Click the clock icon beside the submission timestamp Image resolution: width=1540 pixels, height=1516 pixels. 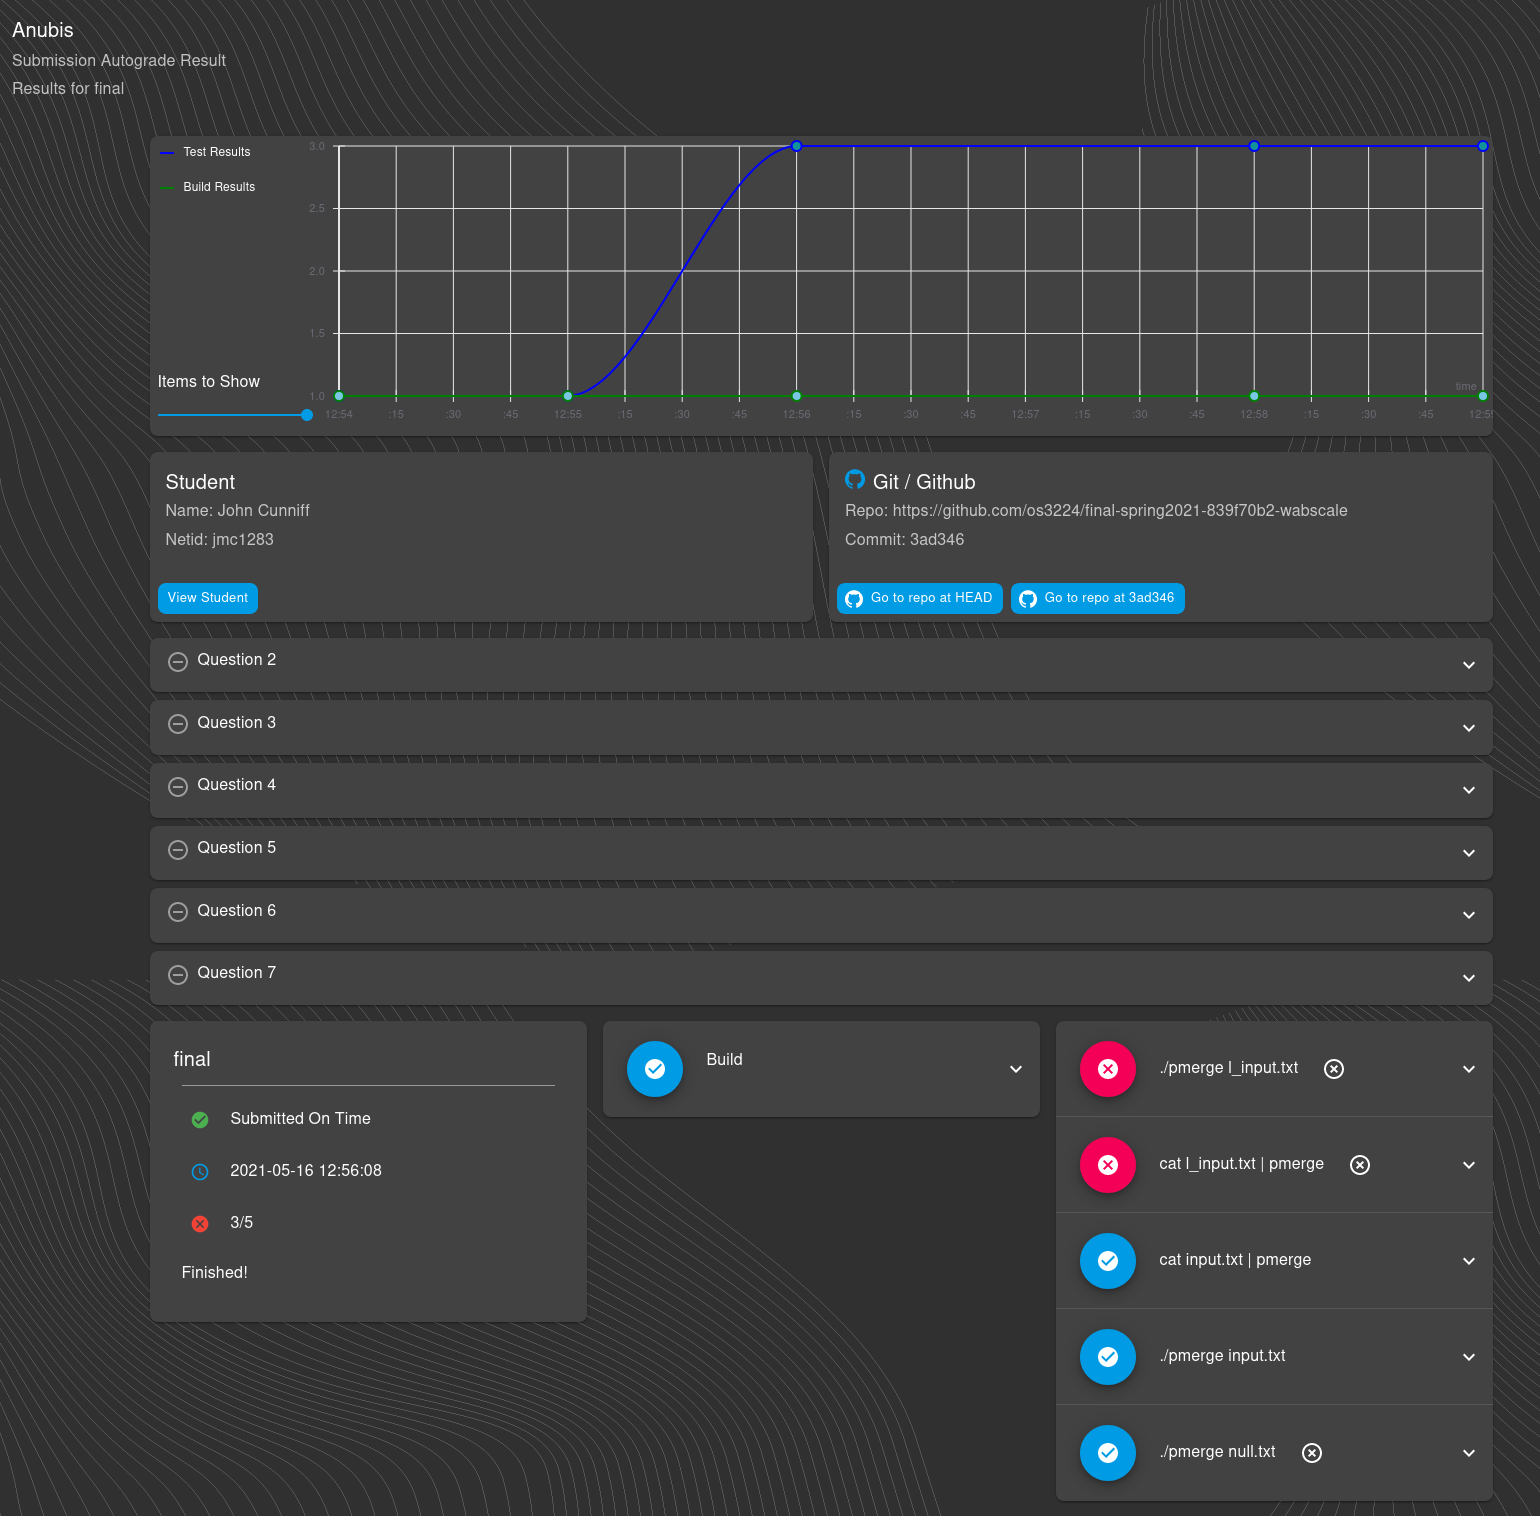[x=199, y=1171]
